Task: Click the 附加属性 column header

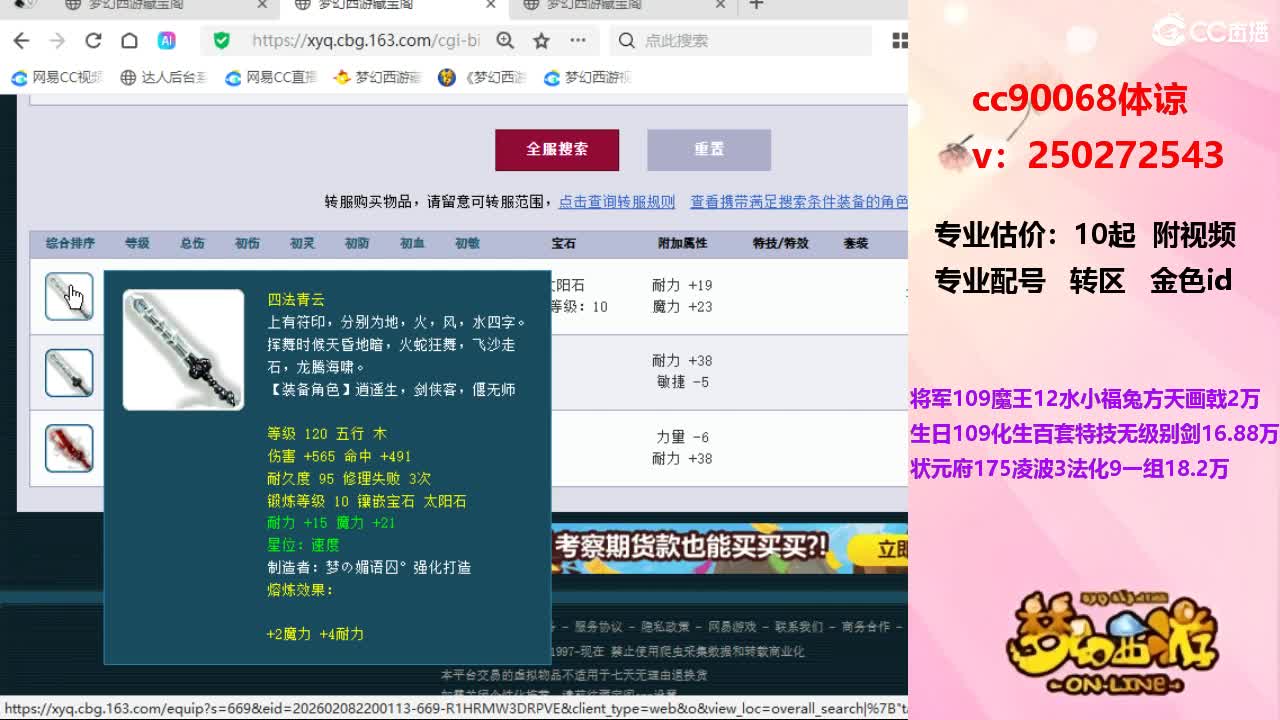Action: [683, 243]
